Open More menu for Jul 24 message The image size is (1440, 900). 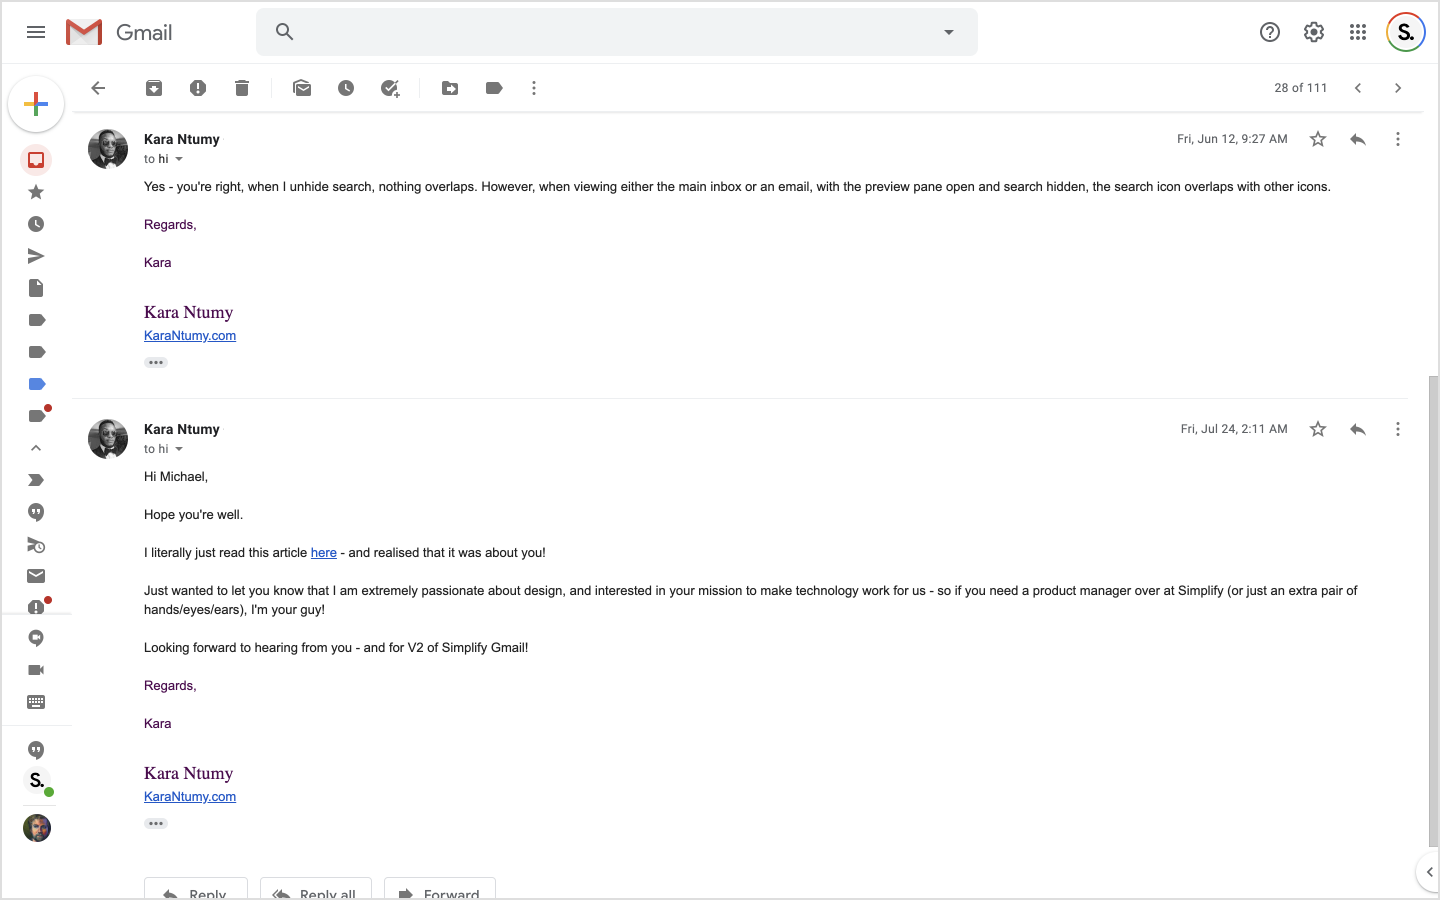pyautogui.click(x=1398, y=429)
